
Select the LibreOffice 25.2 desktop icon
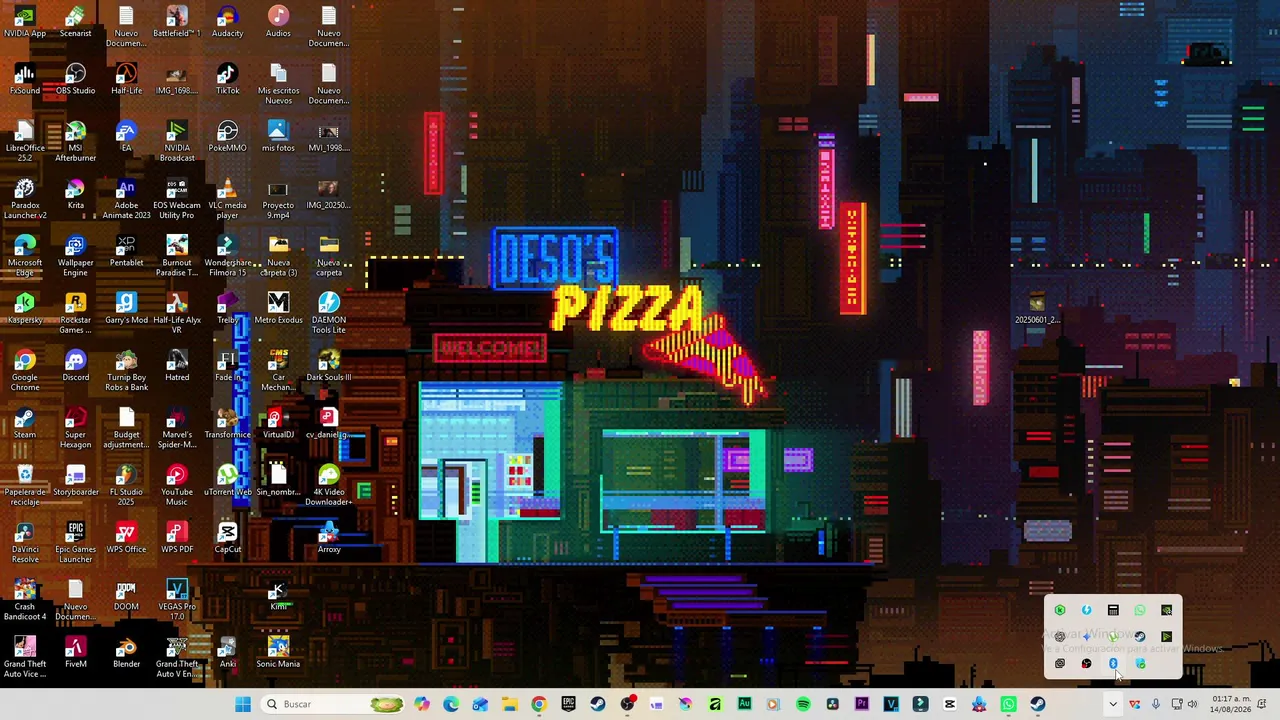(25, 142)
